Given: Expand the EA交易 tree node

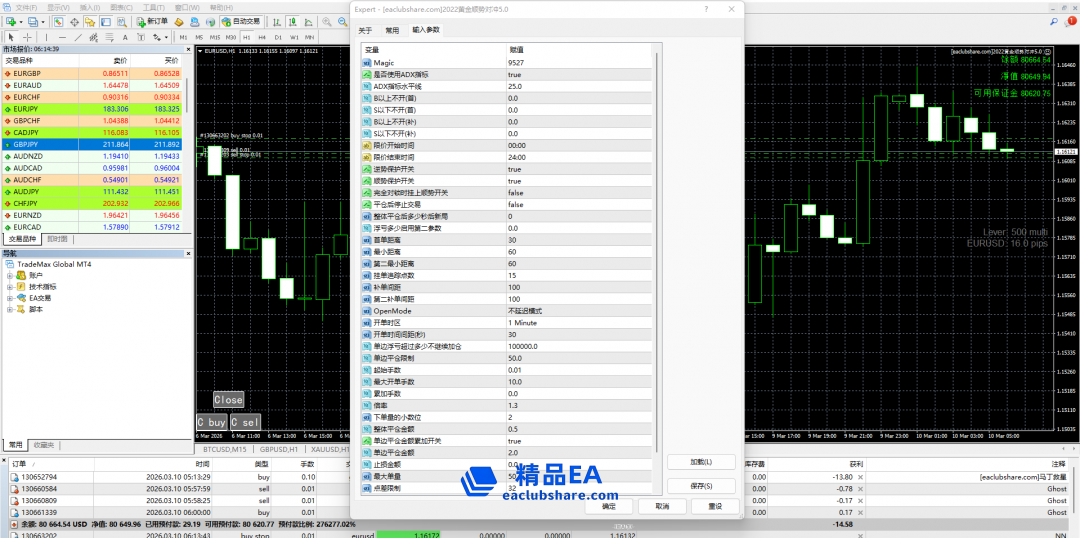Looking at the screenshot, I should 10,298.
